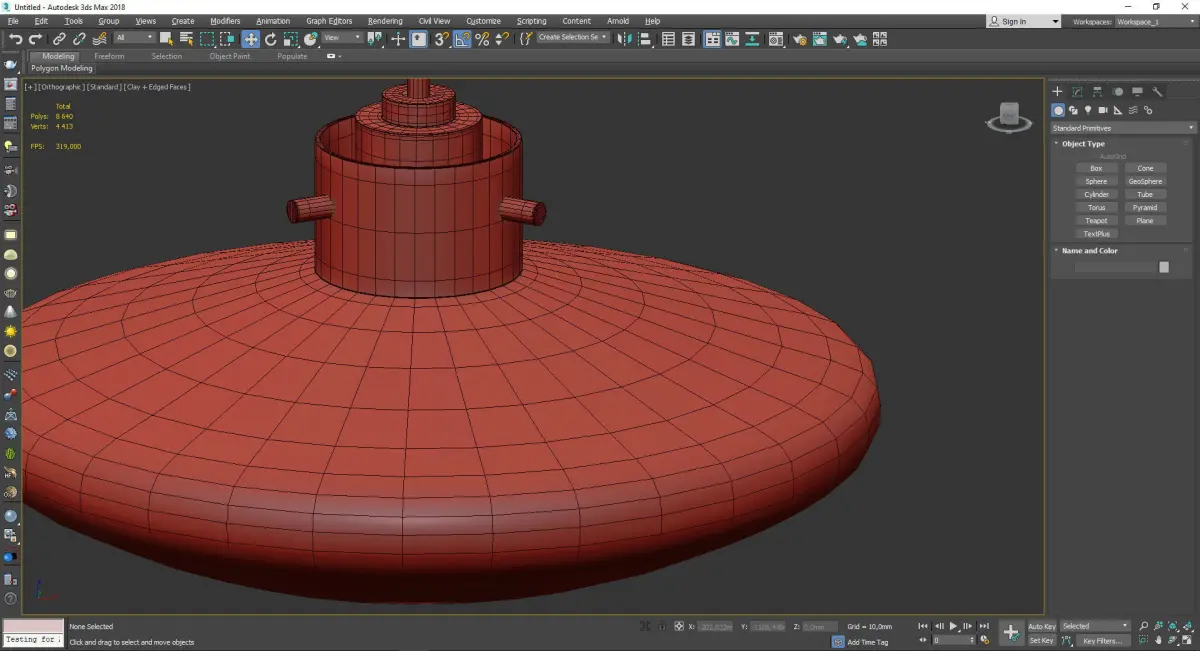1200x651 pixels.
Task: Toggle the Selection Lock padlock
Action: [662, 626]
